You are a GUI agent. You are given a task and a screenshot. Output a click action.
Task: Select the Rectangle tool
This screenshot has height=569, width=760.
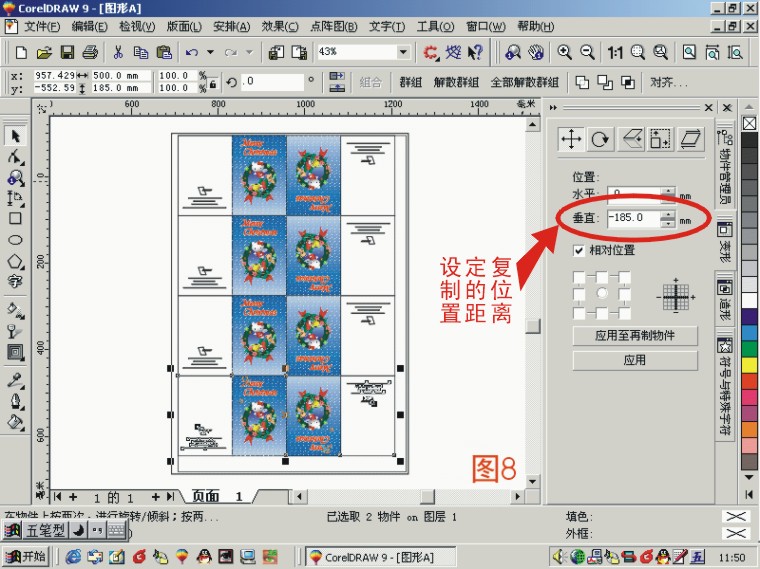(x=16, y=219)
